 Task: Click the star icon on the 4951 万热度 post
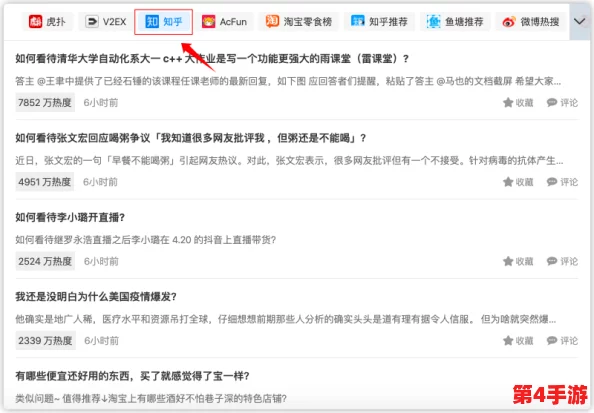click(508, 182)
